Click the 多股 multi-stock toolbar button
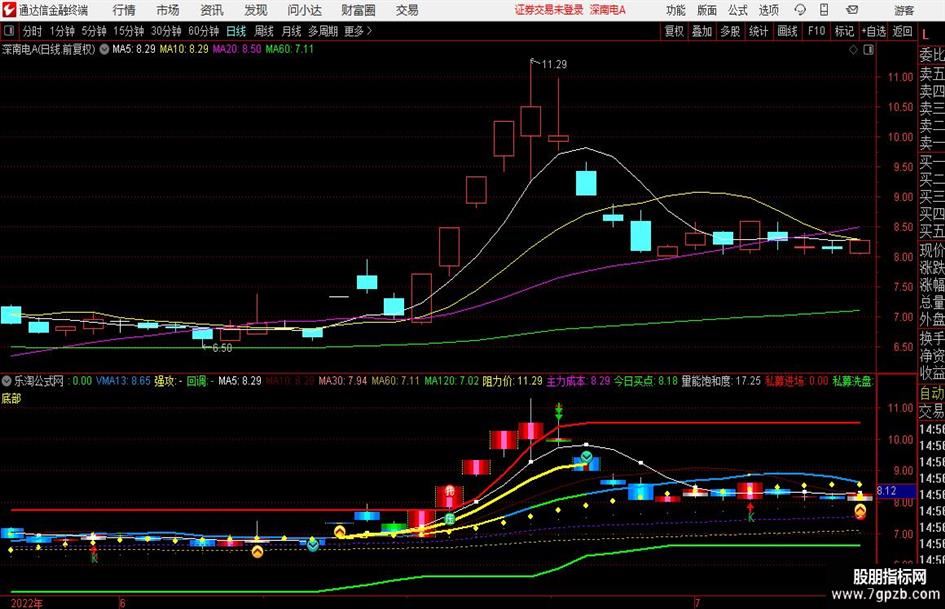 (x=730, y=31)
